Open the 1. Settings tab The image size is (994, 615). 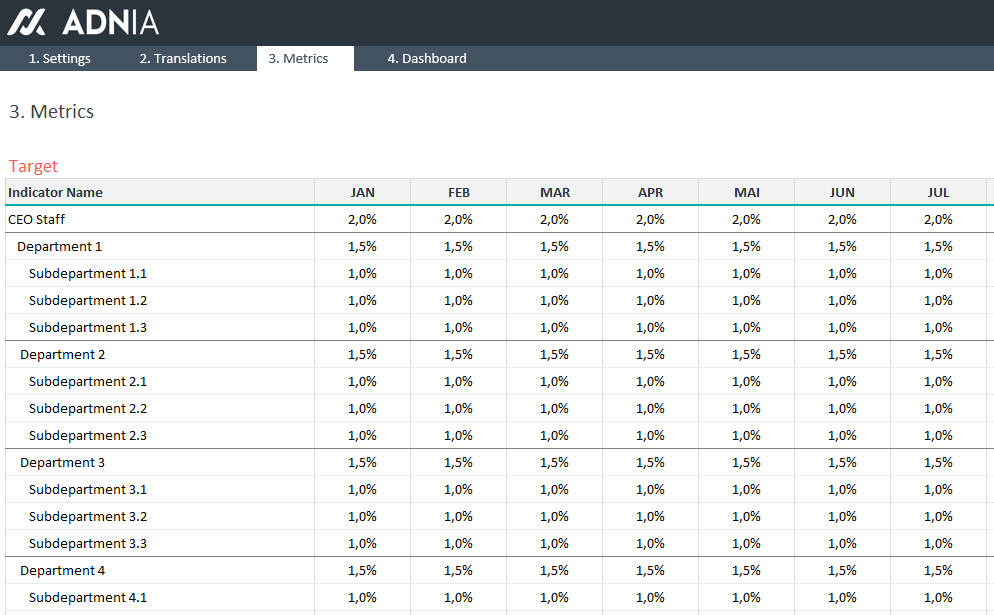60,58
